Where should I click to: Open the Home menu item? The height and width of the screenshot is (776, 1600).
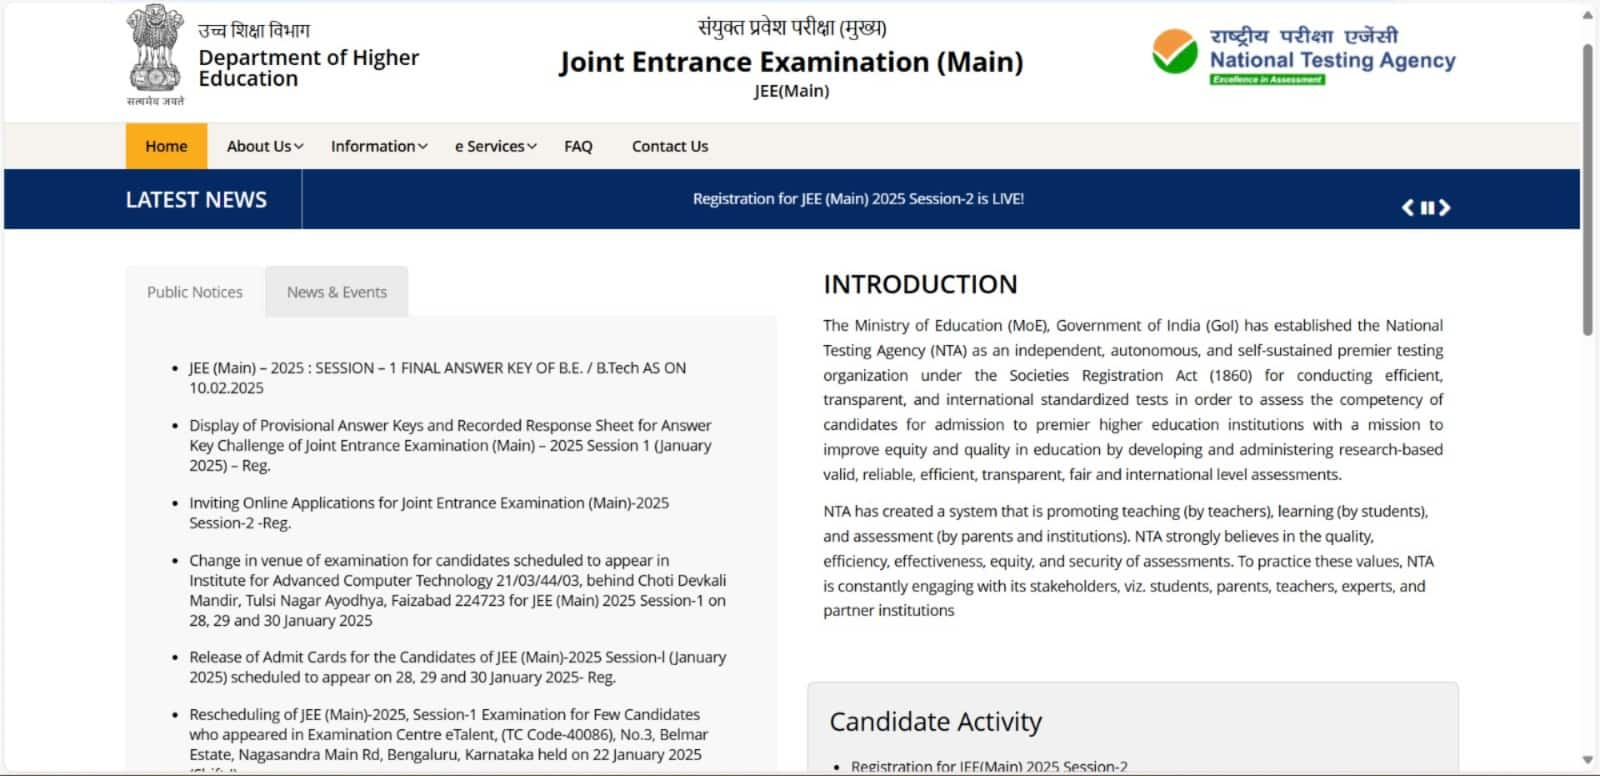[x=166, y=146]
